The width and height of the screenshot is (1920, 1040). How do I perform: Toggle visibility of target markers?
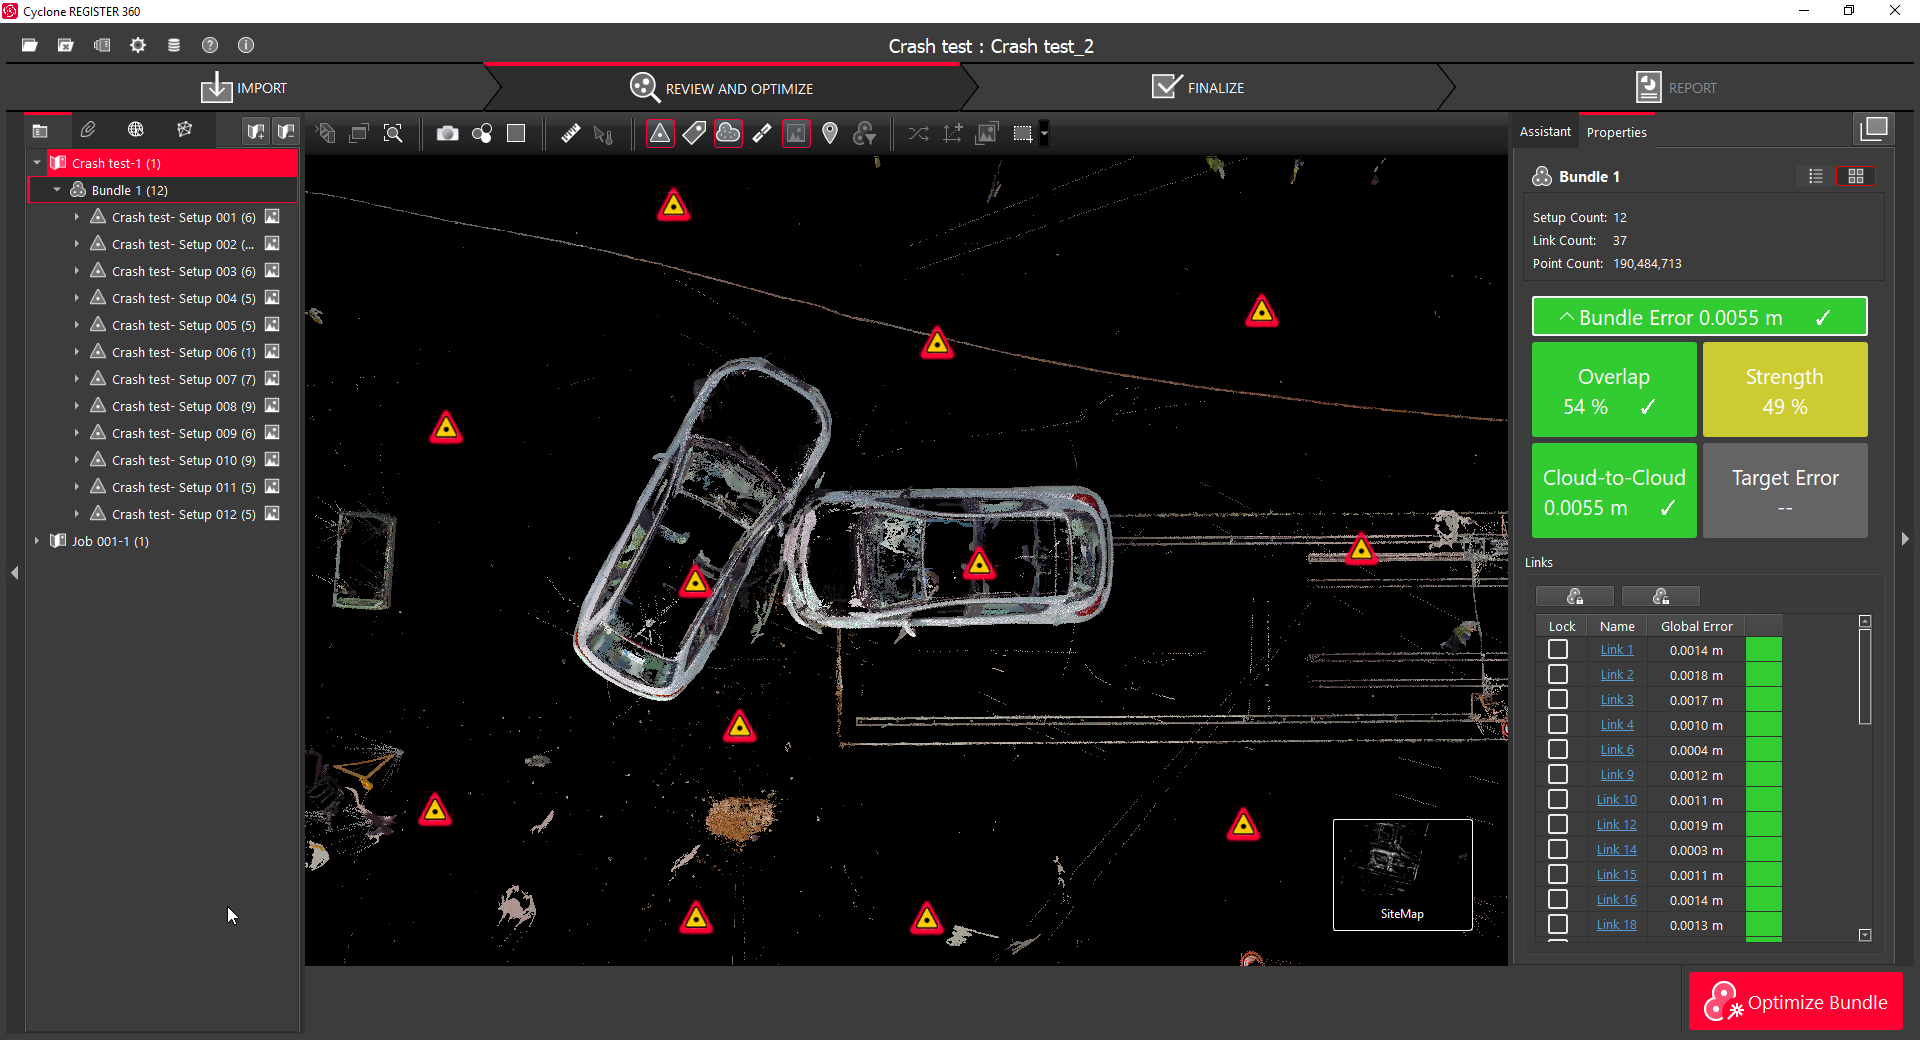pyautogui.click(x=661, y=133)
